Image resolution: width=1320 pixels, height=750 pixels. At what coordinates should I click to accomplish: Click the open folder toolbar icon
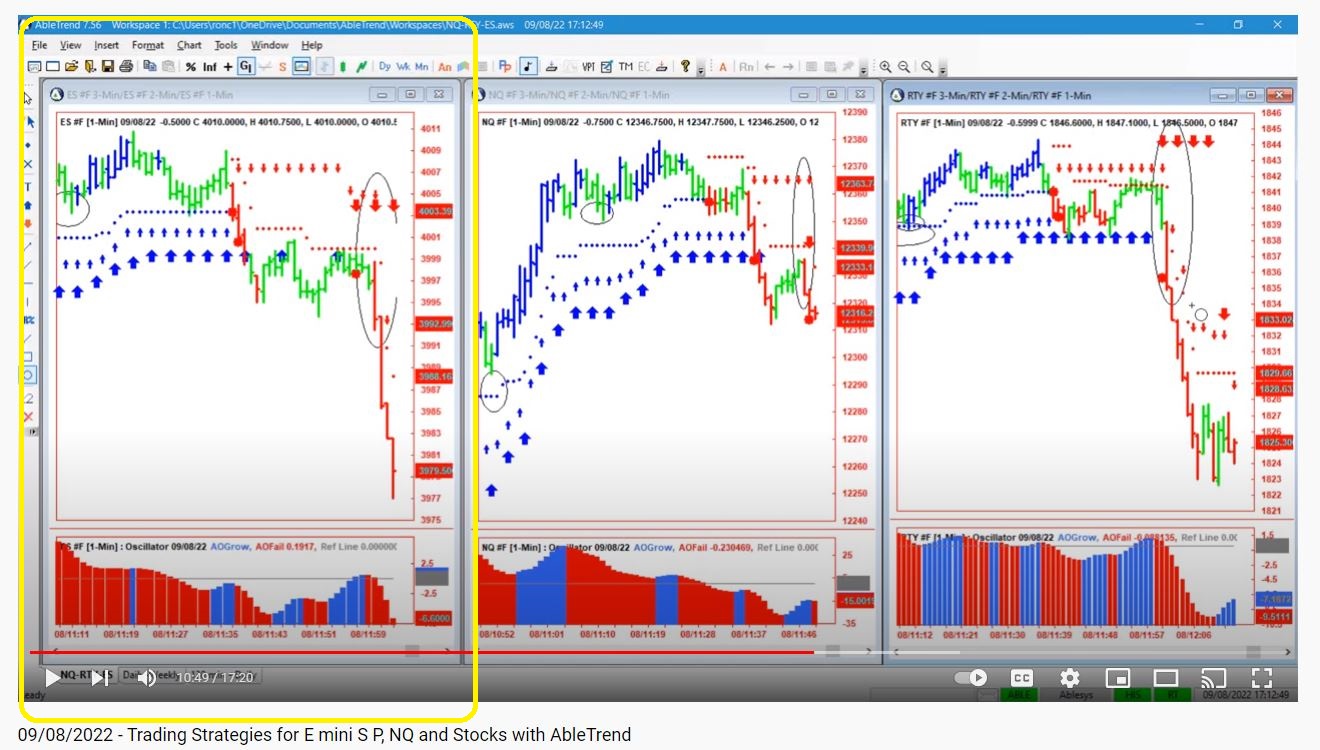coord(71,67)
